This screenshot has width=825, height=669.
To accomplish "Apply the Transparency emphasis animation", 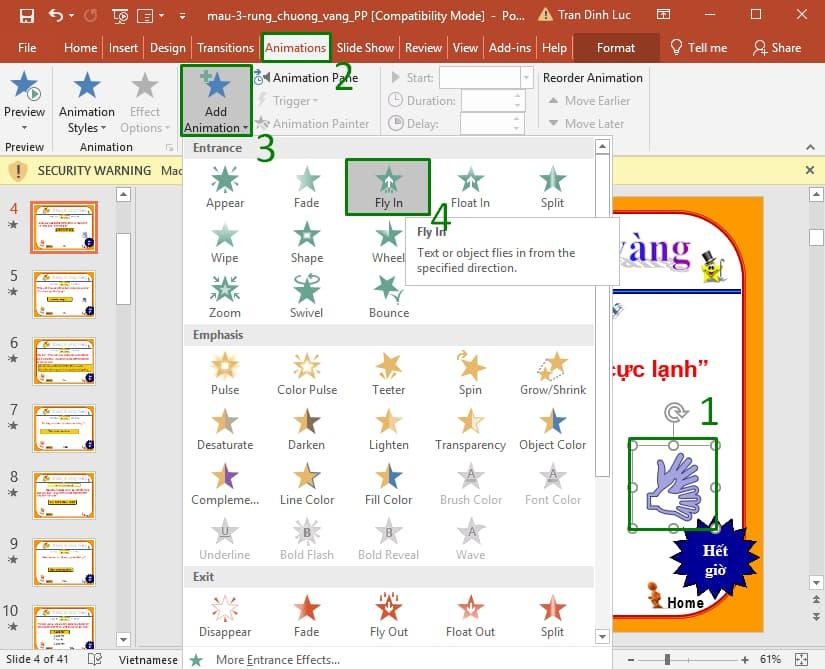I will pyautogui.click(x=470, y=429).
